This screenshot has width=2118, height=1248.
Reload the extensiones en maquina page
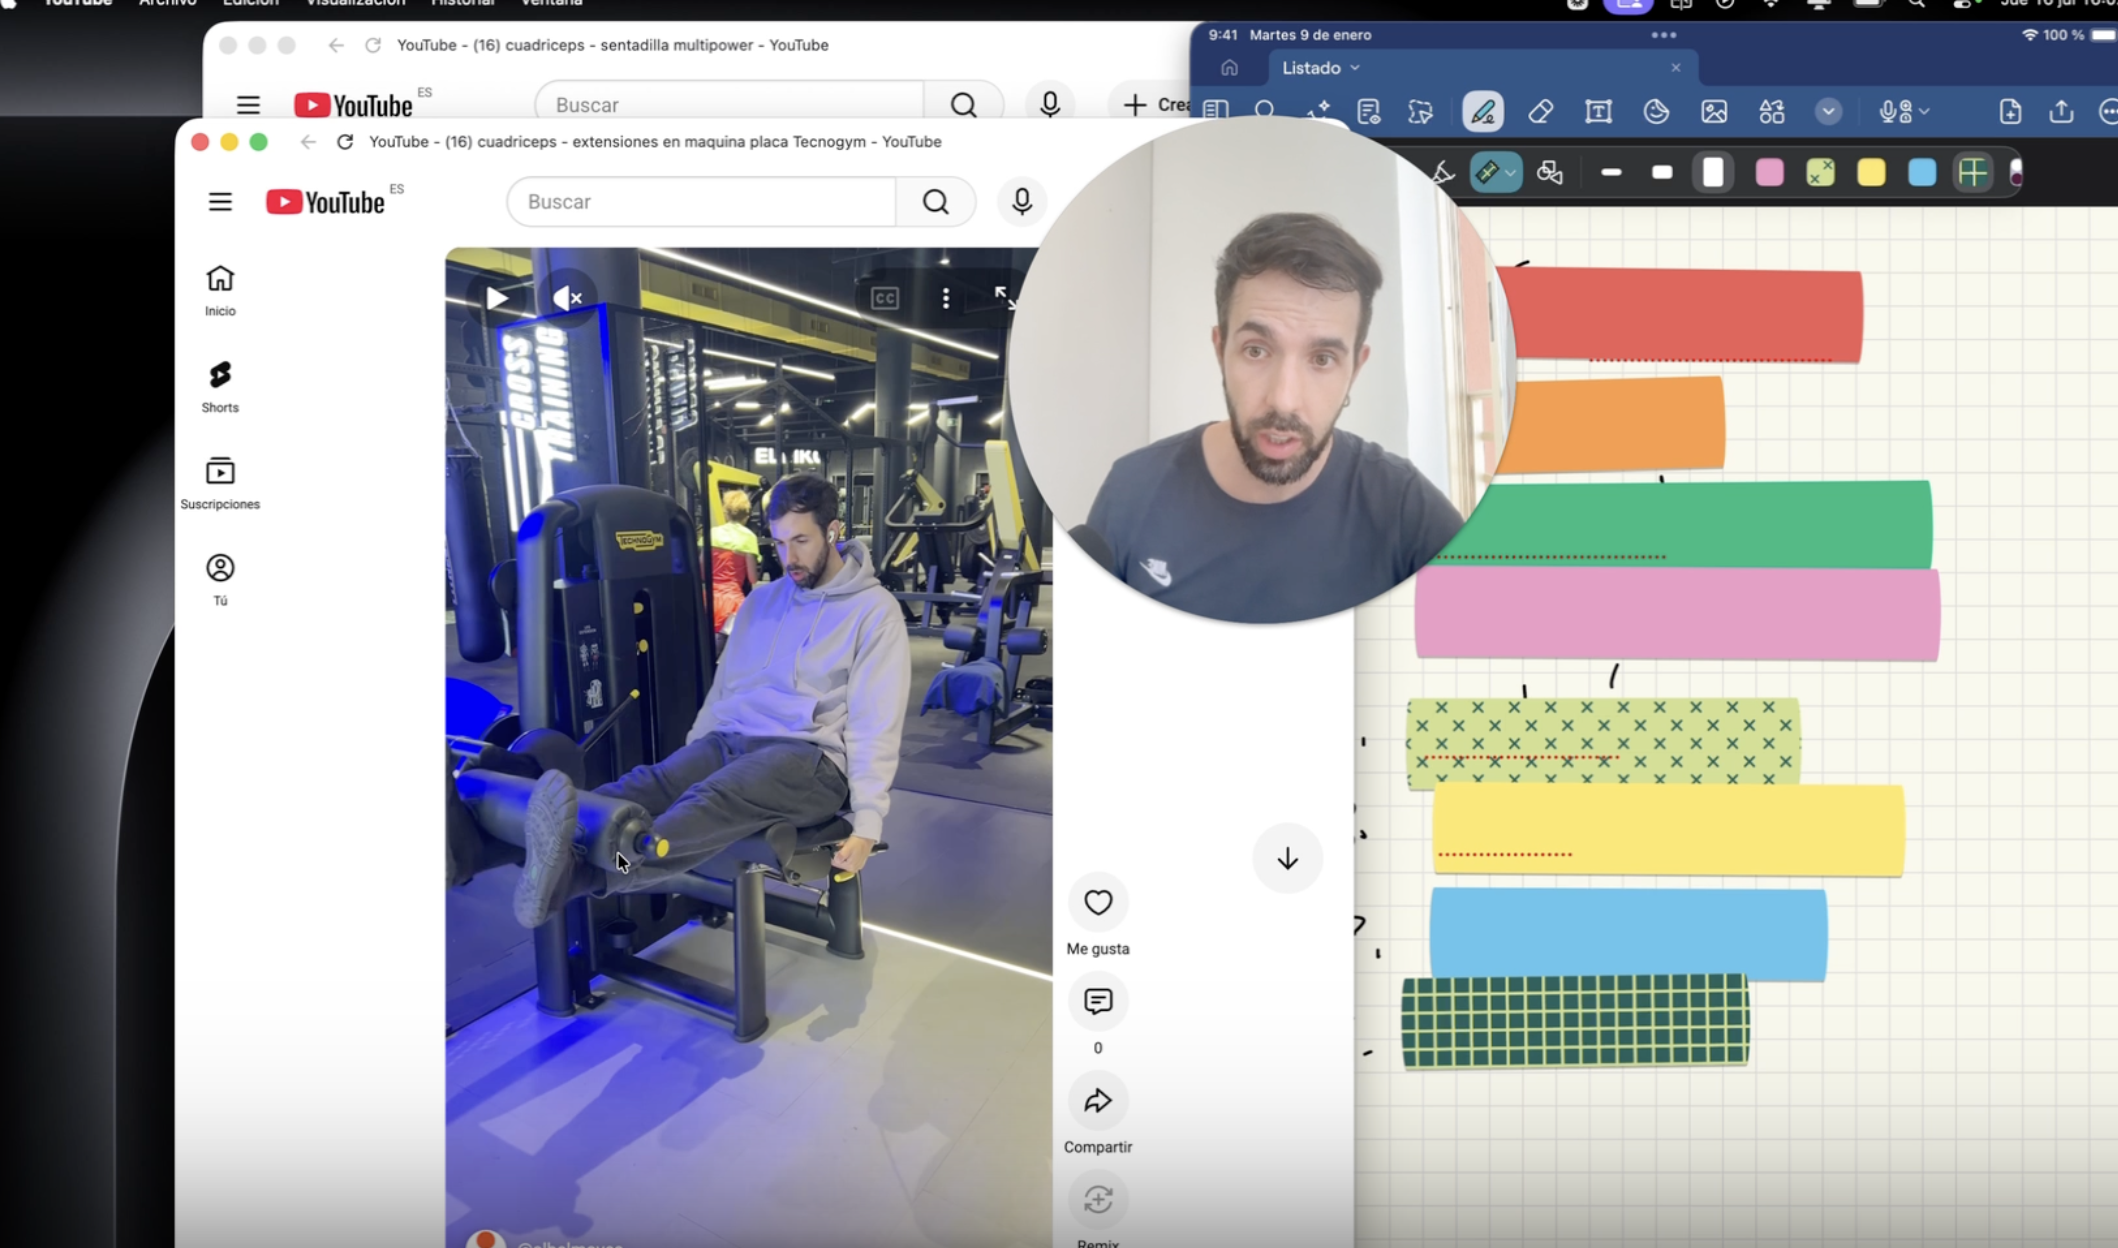[345, 142]
